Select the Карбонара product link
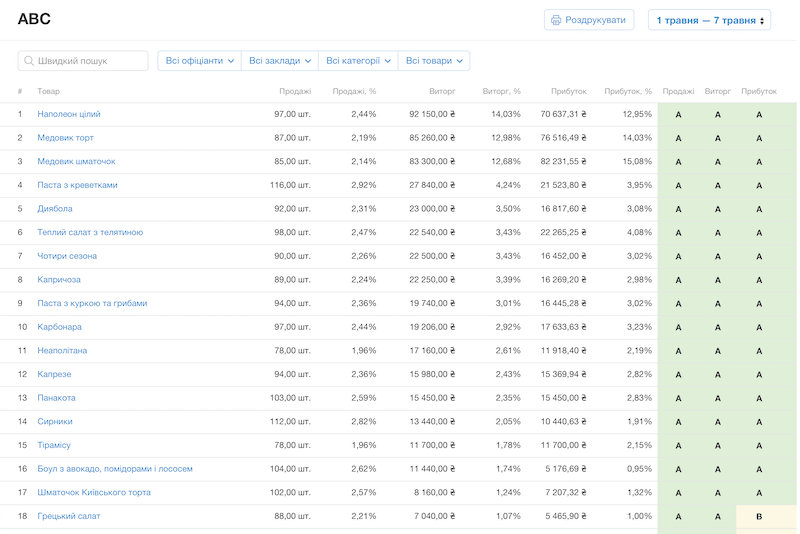The width and height of the screenshot is (800, 534). pos(59,327)
